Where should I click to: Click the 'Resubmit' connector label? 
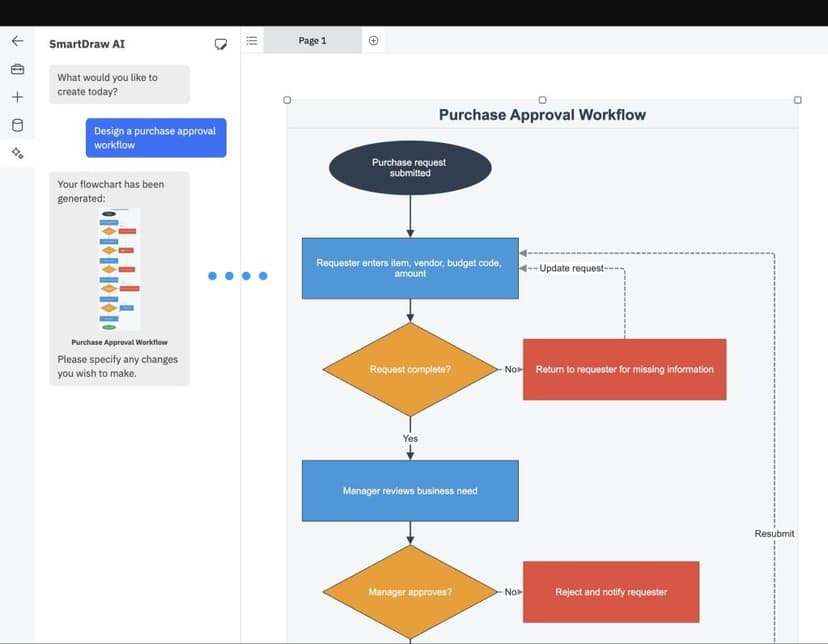pos(774,534)
